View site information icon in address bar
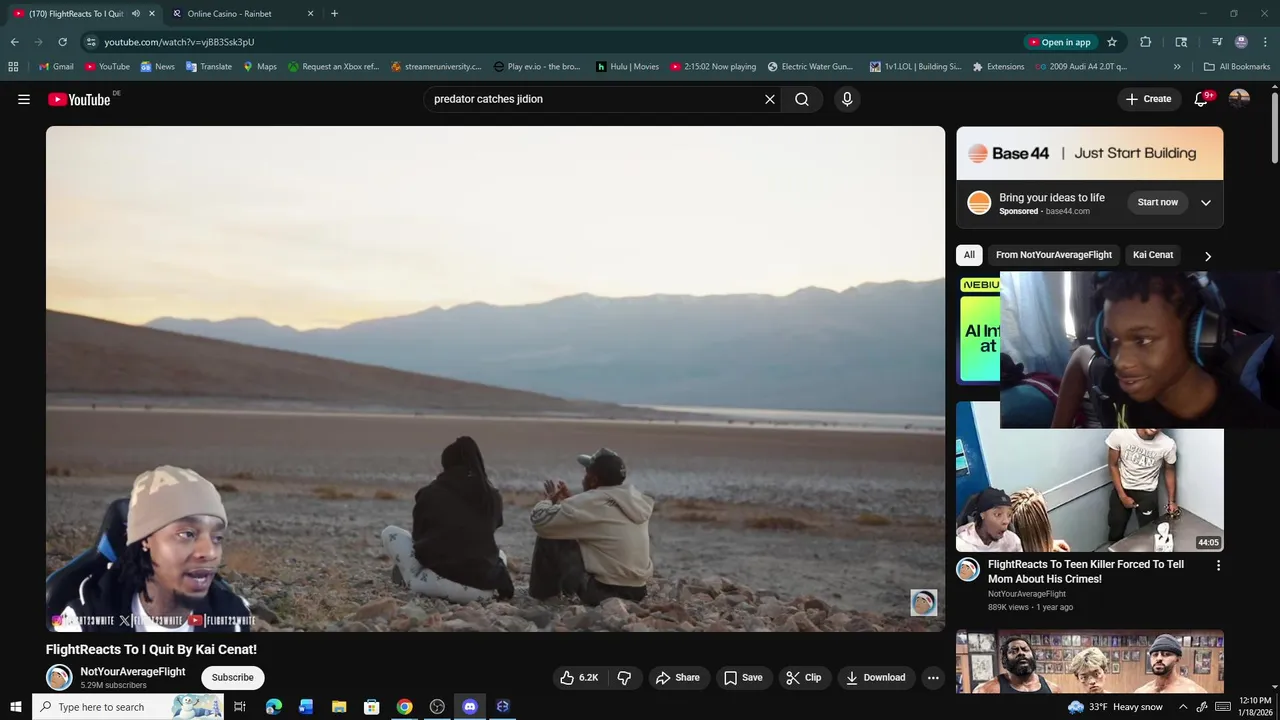 (91, 42)
